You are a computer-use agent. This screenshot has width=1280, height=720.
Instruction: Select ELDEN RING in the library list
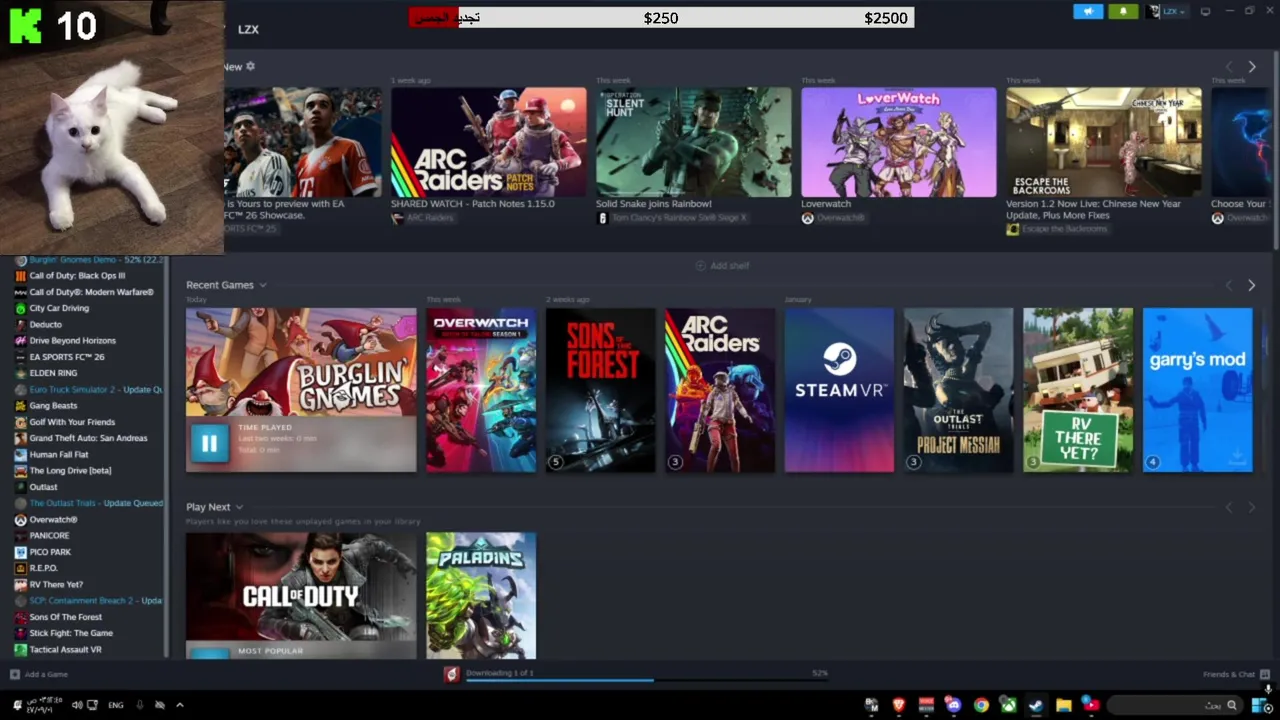tap(53, 373)
